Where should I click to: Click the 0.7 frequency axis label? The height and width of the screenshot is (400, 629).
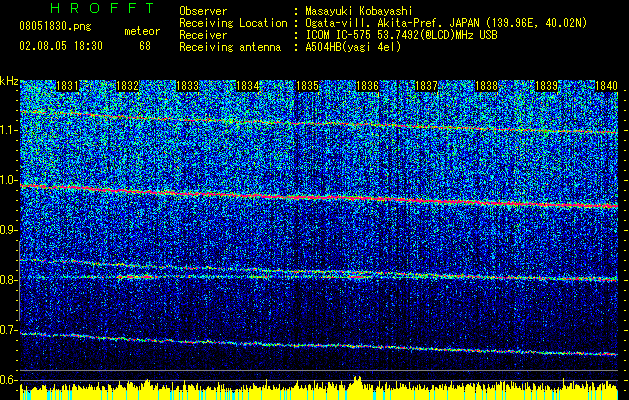point(9,330)
